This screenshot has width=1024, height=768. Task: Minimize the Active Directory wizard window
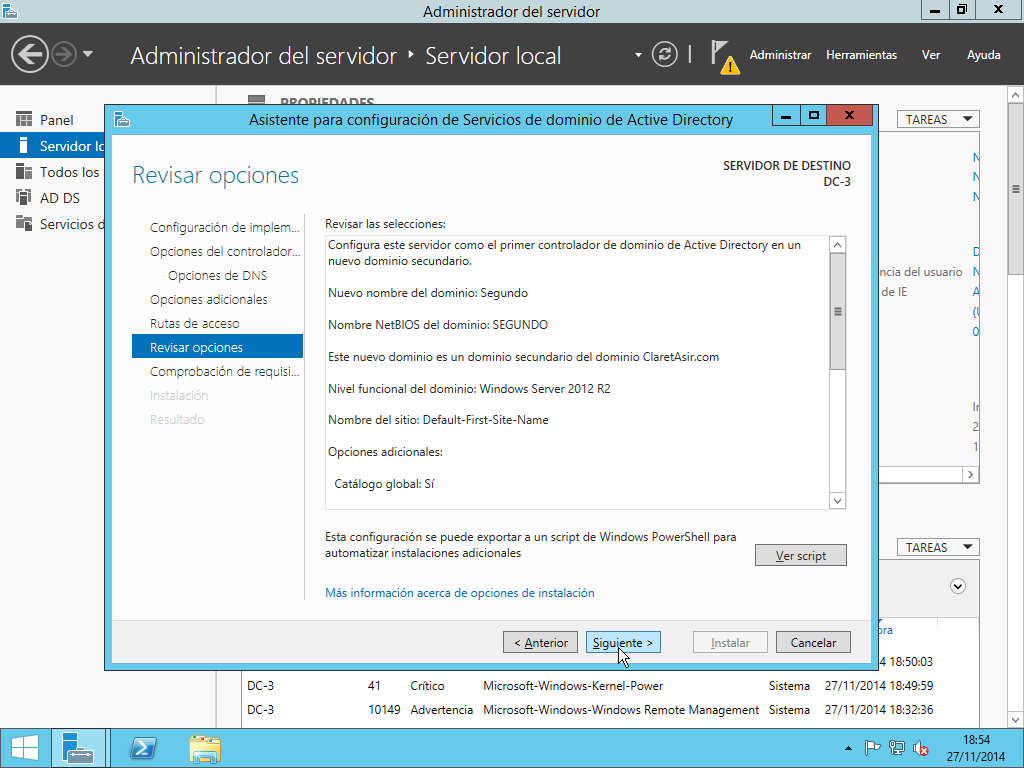[786, 116]
